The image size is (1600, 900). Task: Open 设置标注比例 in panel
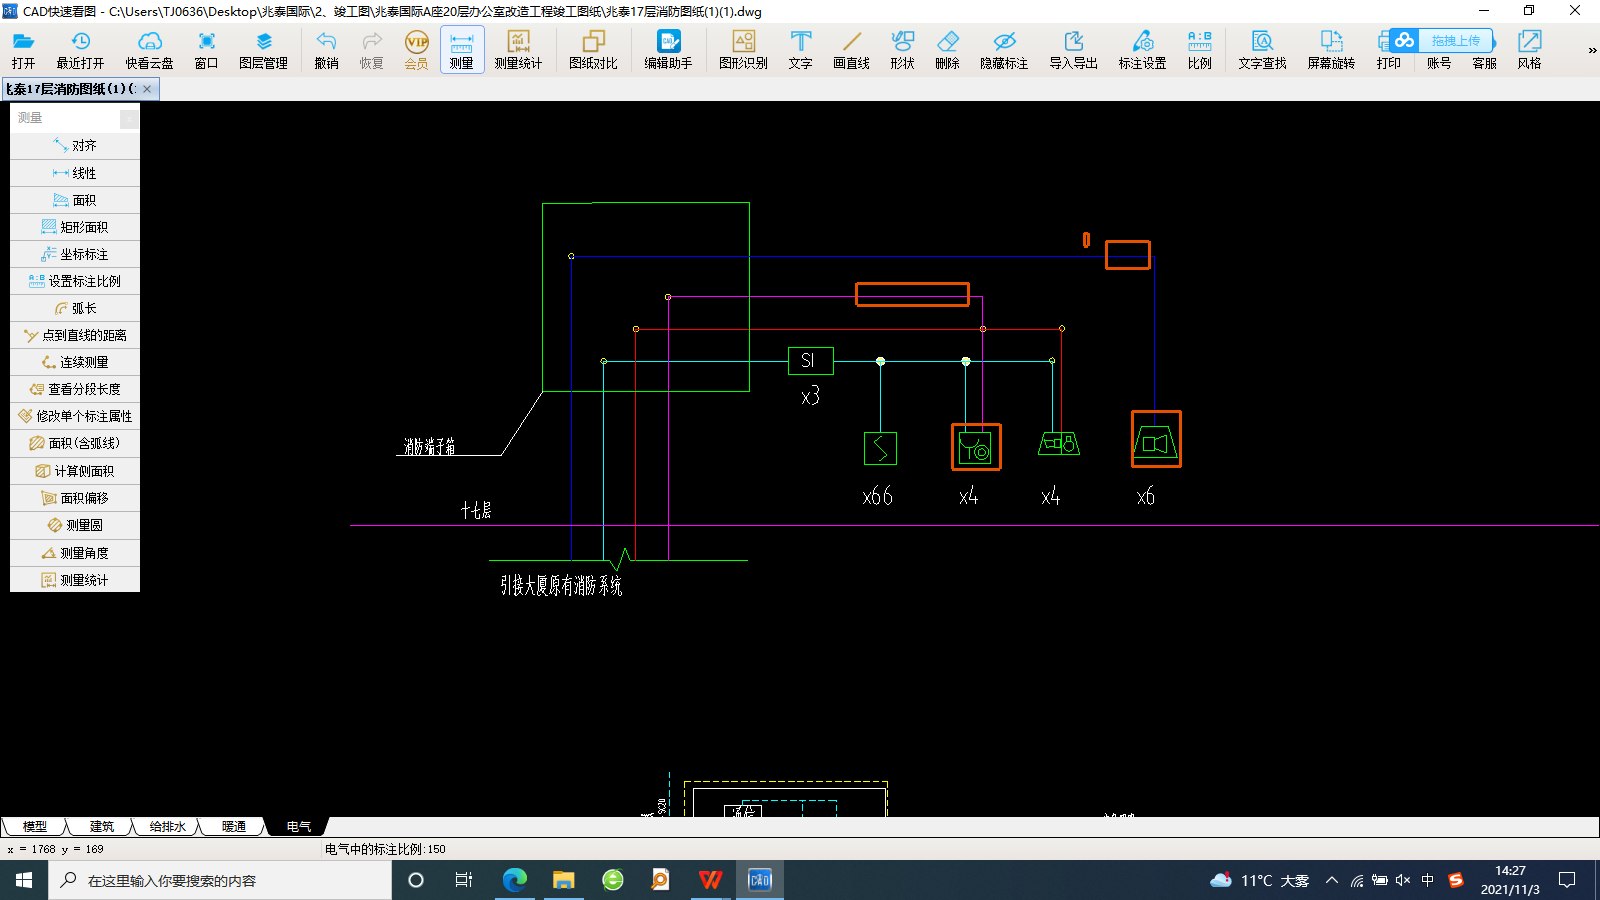click(75, 281)
